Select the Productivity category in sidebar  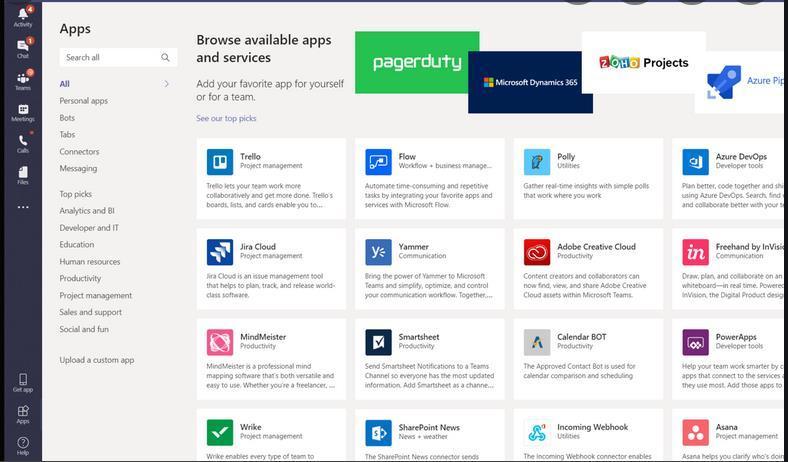click(80, 279)
